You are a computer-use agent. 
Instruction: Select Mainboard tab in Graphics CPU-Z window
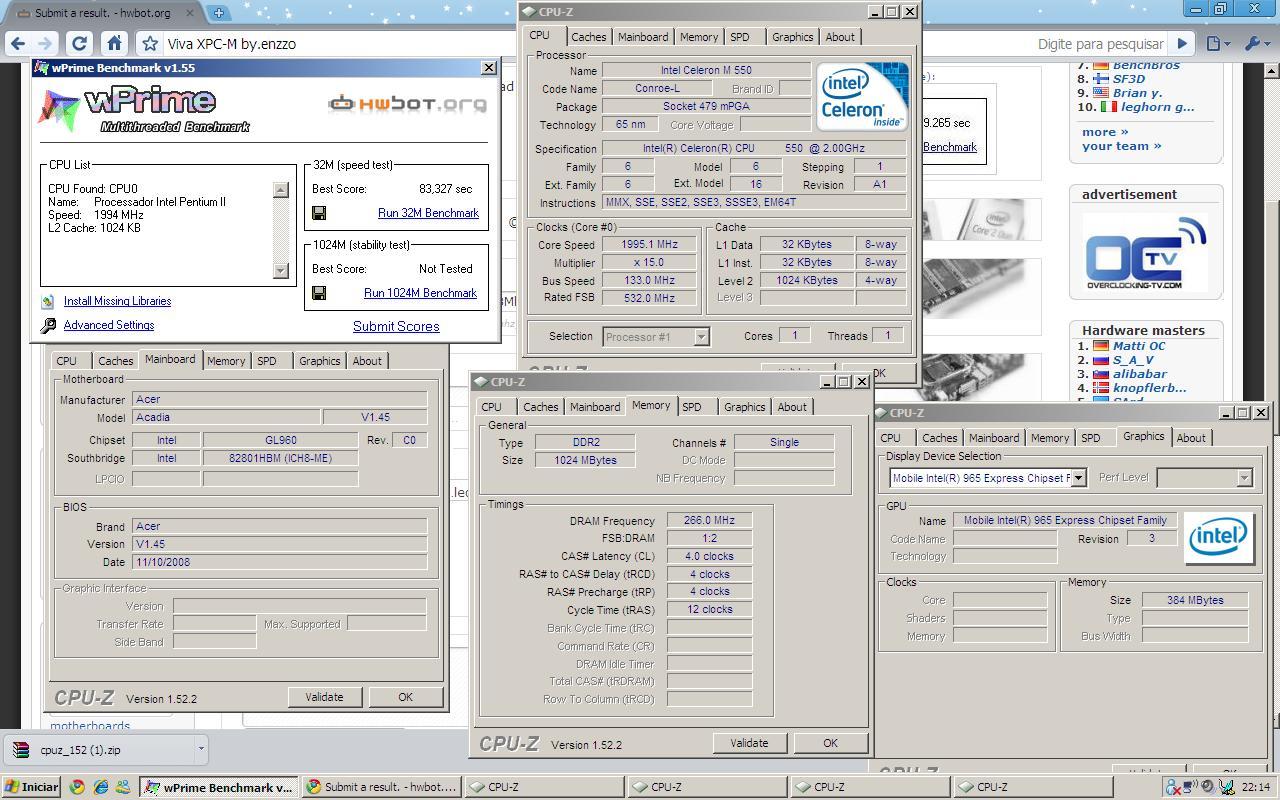pyautogui.click(x=994, y=438)
